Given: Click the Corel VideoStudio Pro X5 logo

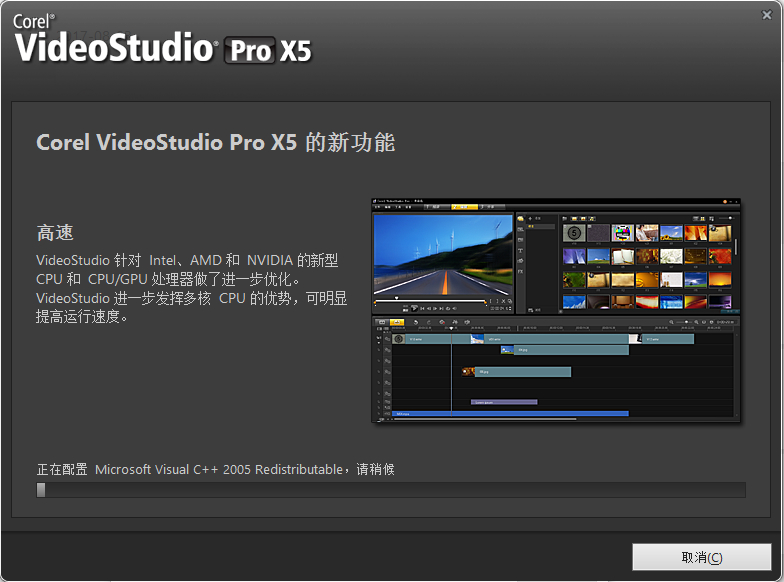Looking at the screenshot, I should pyautogui.click(x=163, y=39).
